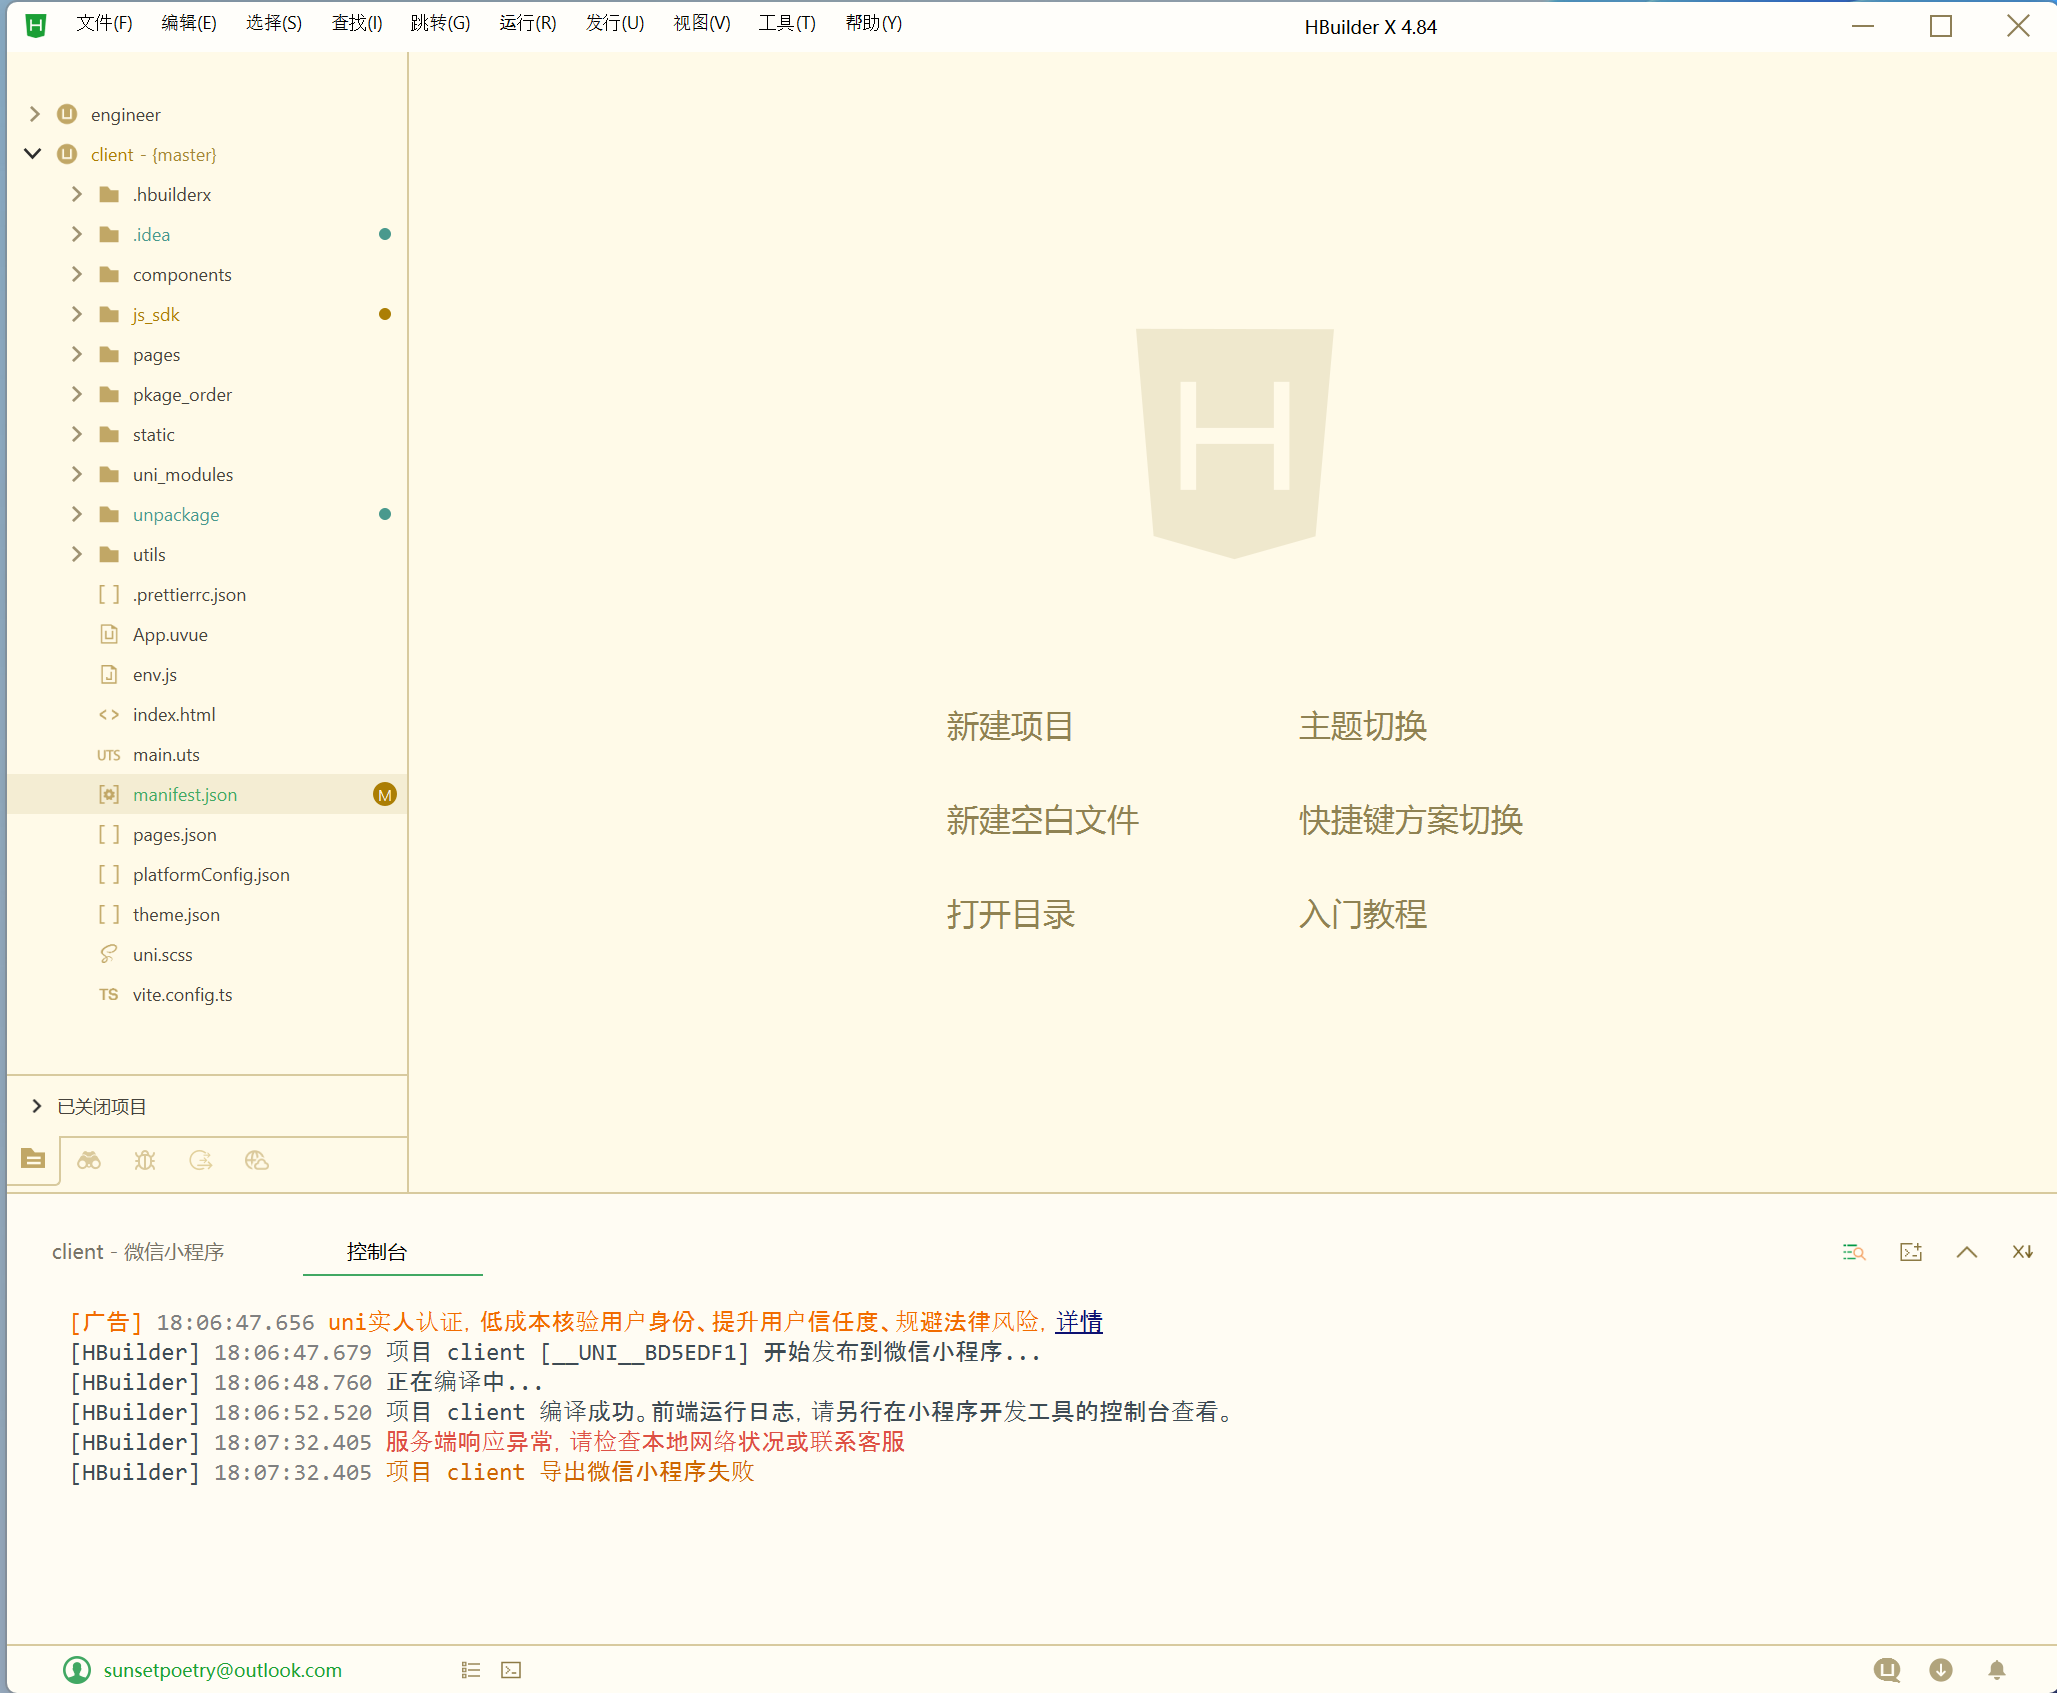This screenshot has width=2057, height=1693.
Task: Open a new terminal from console toolbar
Action: pyautogui.click(x=1911, y=1252)
